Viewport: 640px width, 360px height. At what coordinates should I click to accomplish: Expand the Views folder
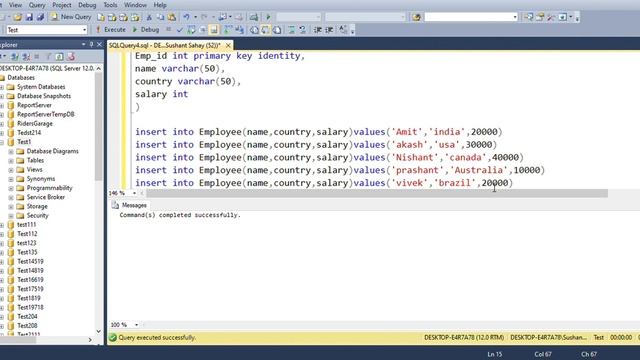pyautogui.click(x=11, y=170)
